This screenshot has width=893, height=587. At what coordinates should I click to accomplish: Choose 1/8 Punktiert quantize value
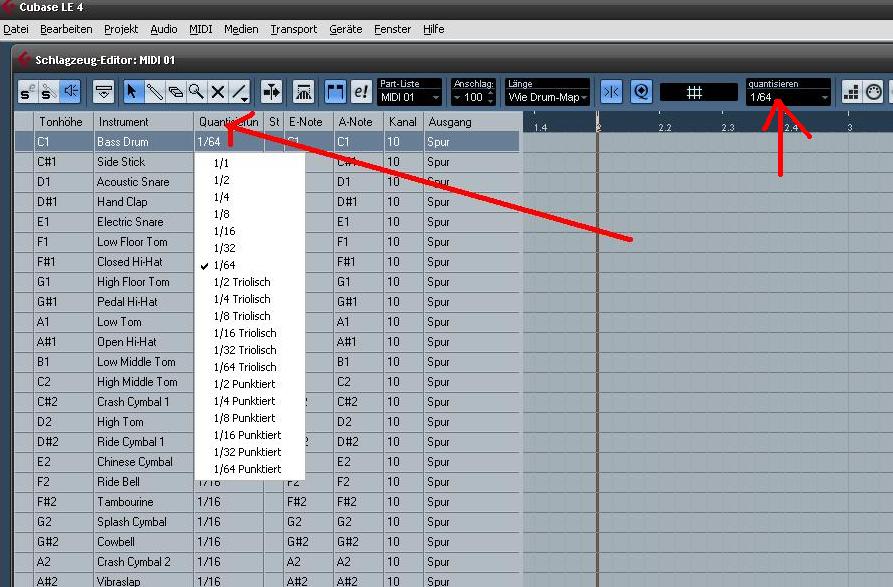[x=249, y=418]
